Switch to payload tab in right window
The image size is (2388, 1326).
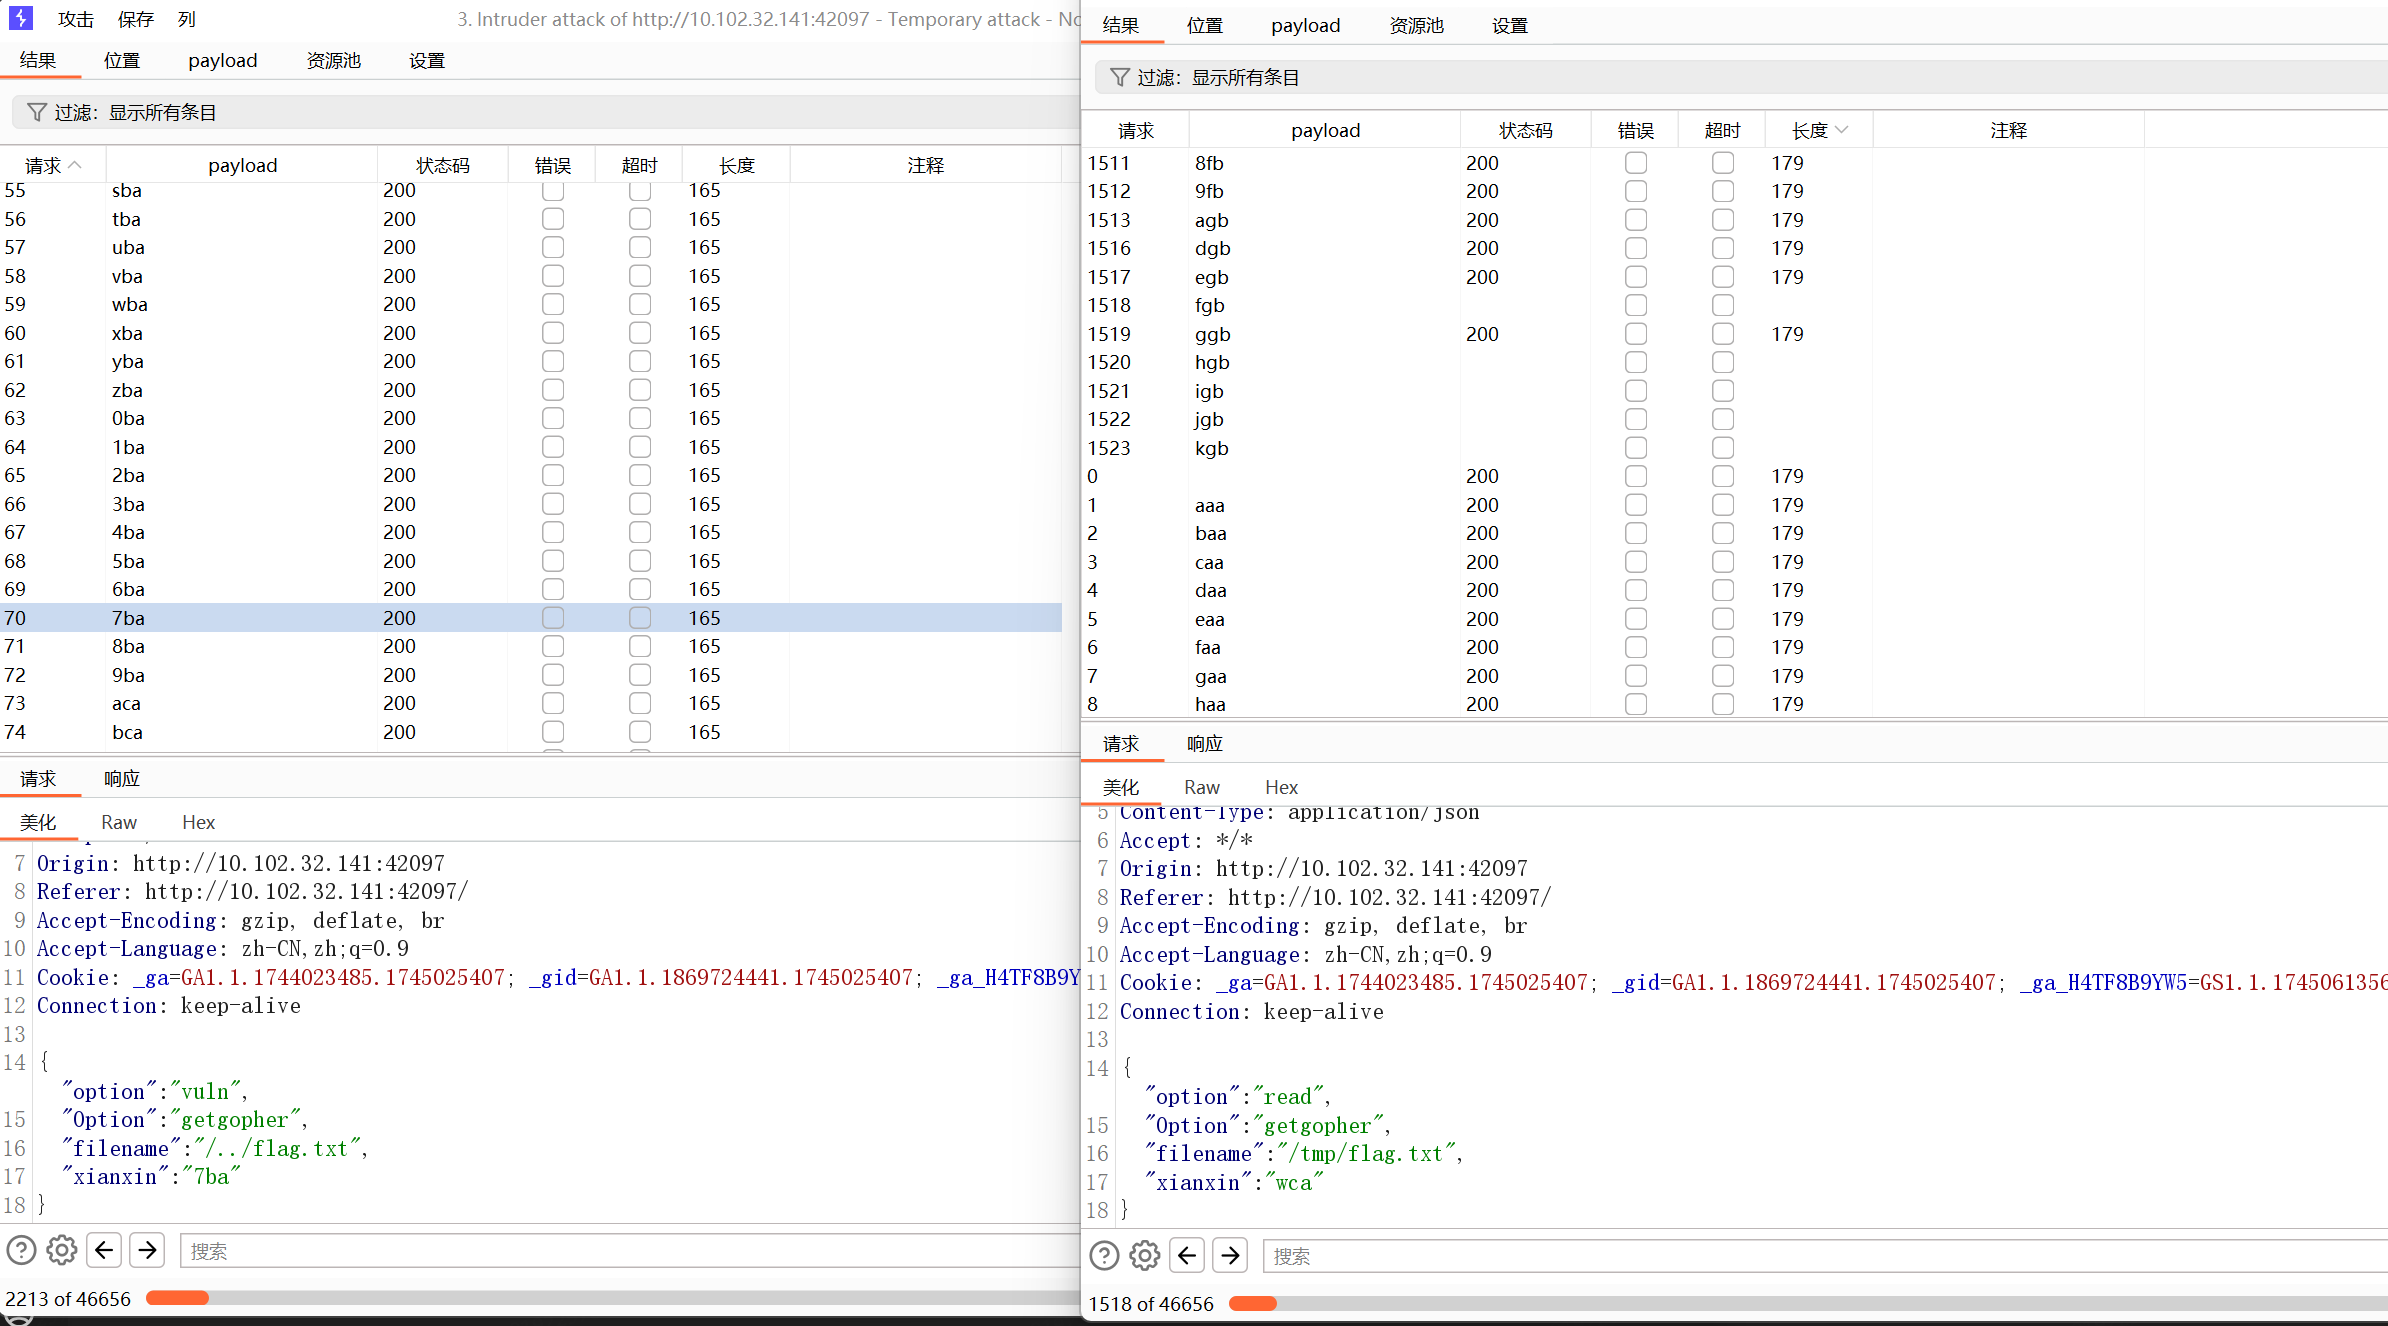coord(1305,26)
